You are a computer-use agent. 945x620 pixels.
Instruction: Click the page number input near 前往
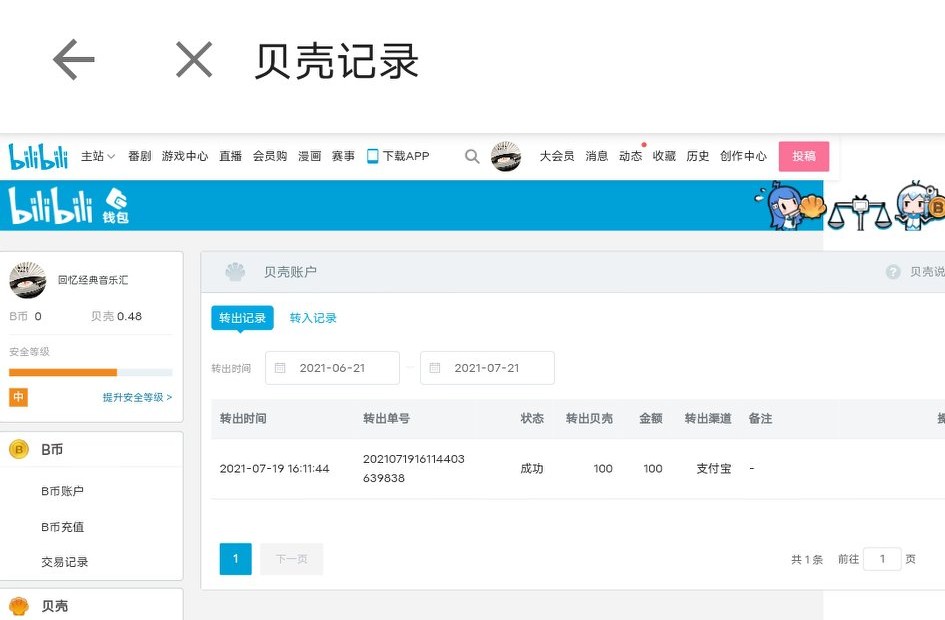[x=881, y=559]
